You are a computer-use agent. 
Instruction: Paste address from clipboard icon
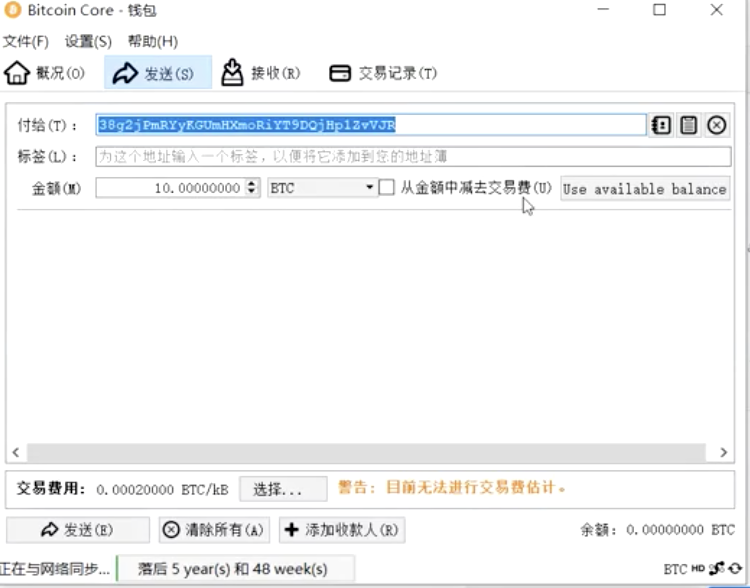point(688,125)
